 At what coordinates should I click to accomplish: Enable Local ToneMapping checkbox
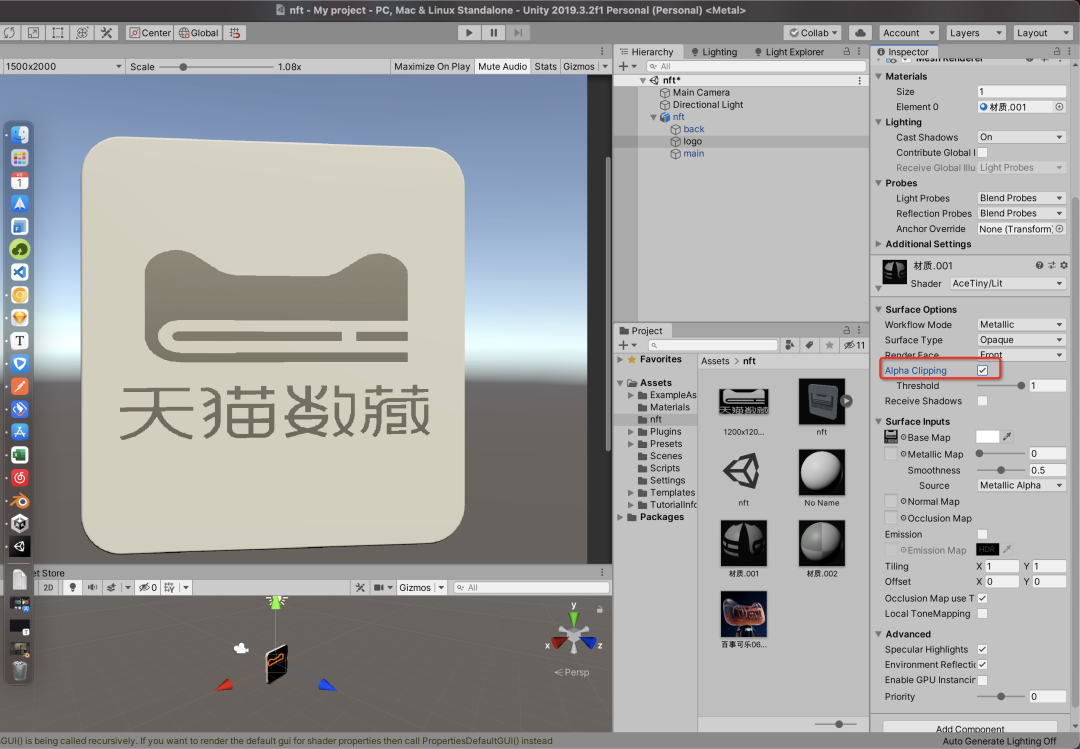[x=983, y=614]
